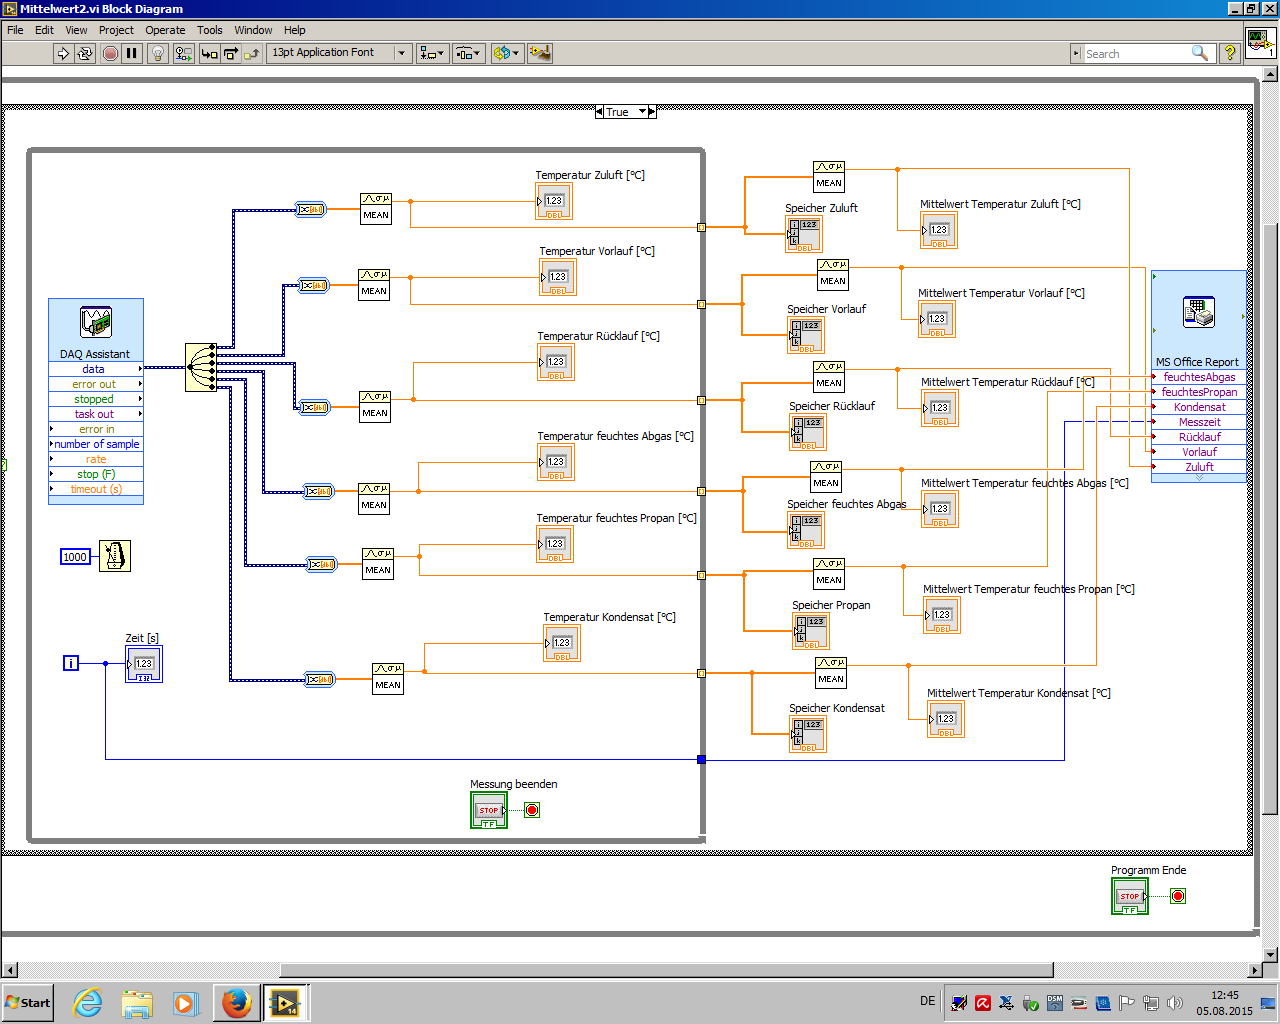The height and width of the screenshot is (1024, 1280).
Task: Open the 13pt Application Font dropdown
Action: click(x=339, y=53)
